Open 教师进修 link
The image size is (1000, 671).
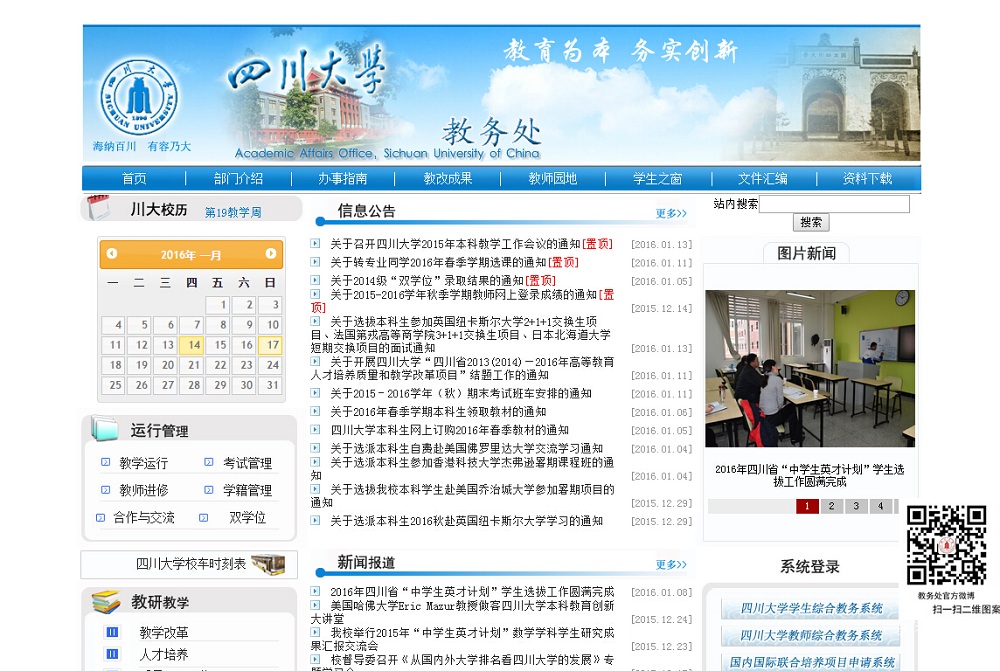[143, 490]
